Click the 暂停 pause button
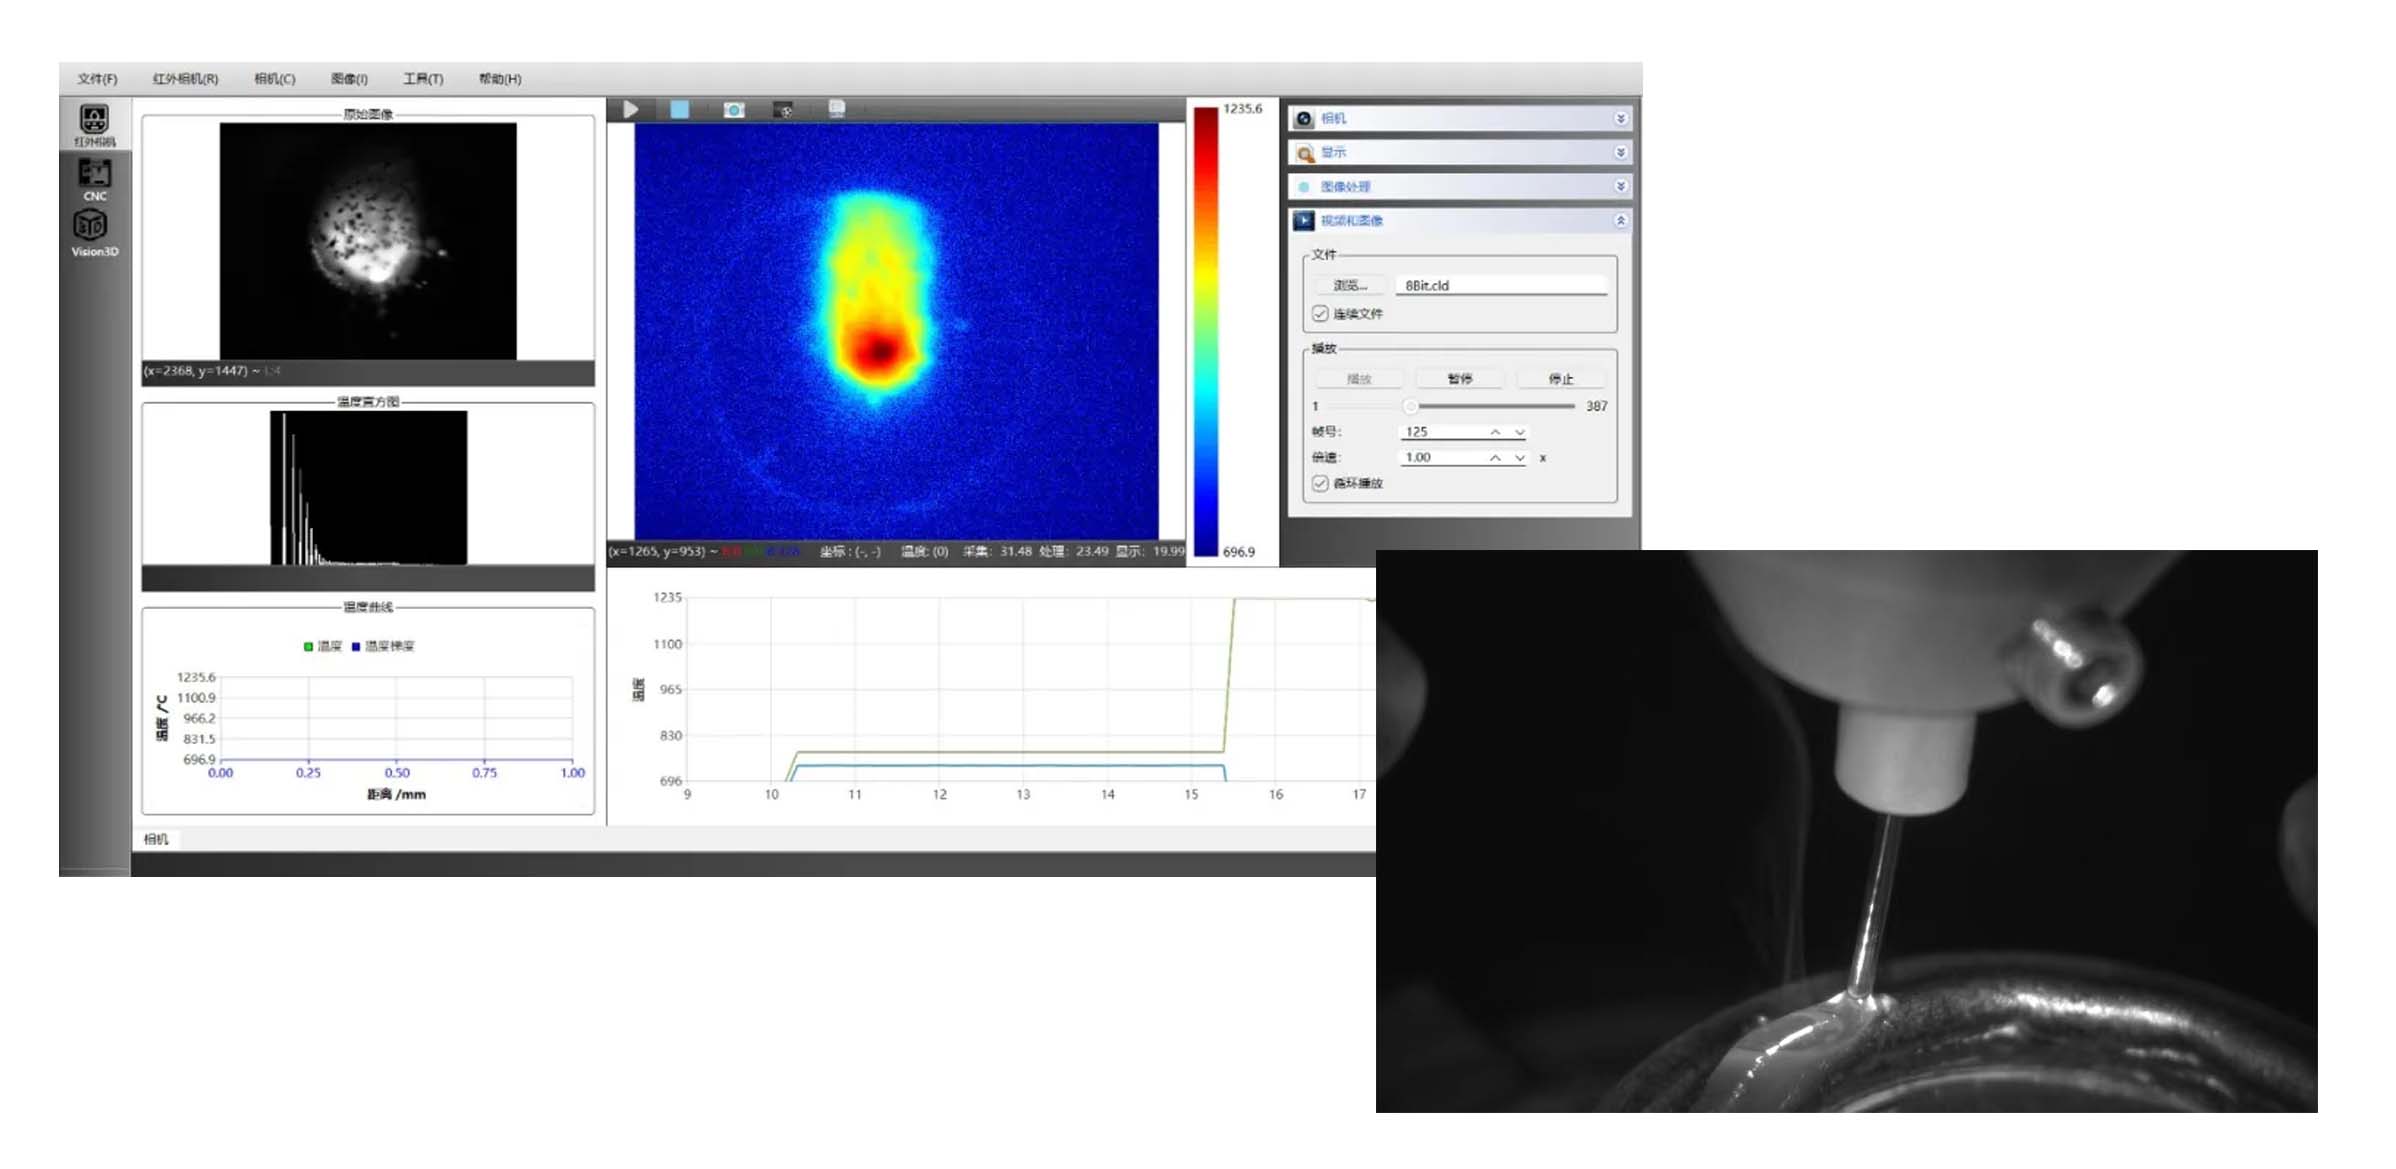The width and height of the screenshot is (2396, 1169). click(x=1459, y=379)
